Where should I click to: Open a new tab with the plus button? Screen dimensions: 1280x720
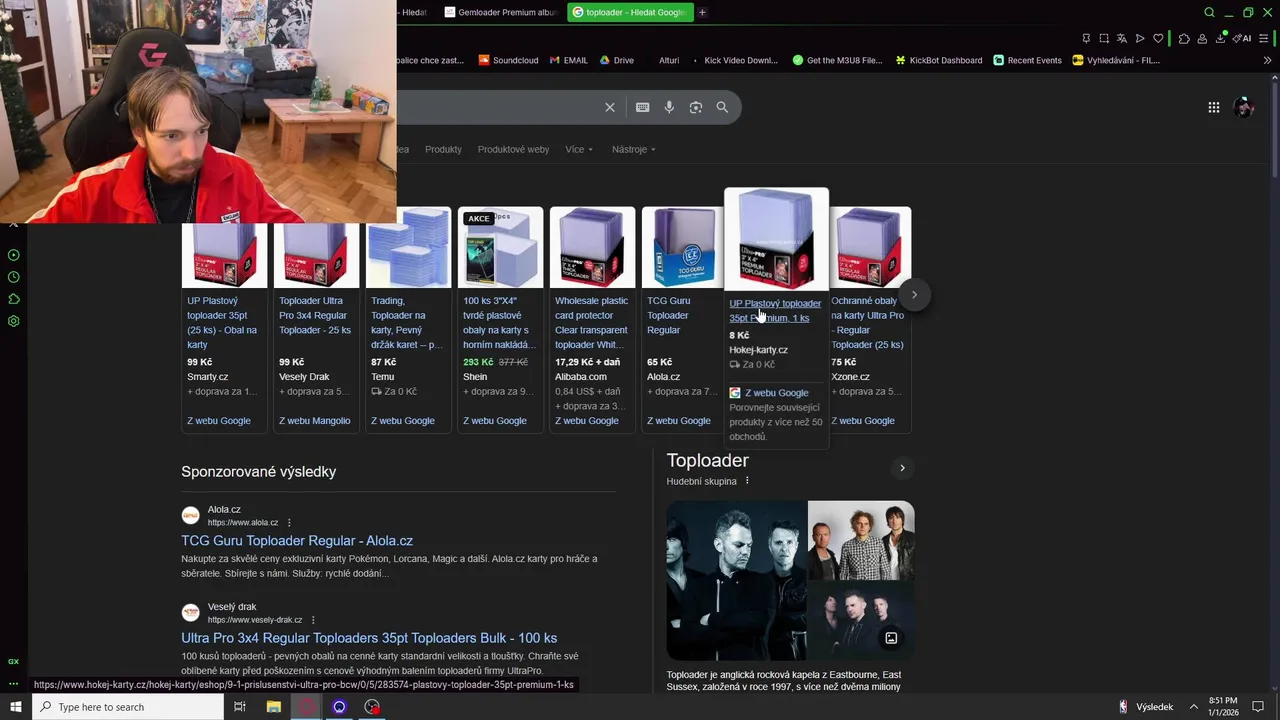(x=702, y=12)
